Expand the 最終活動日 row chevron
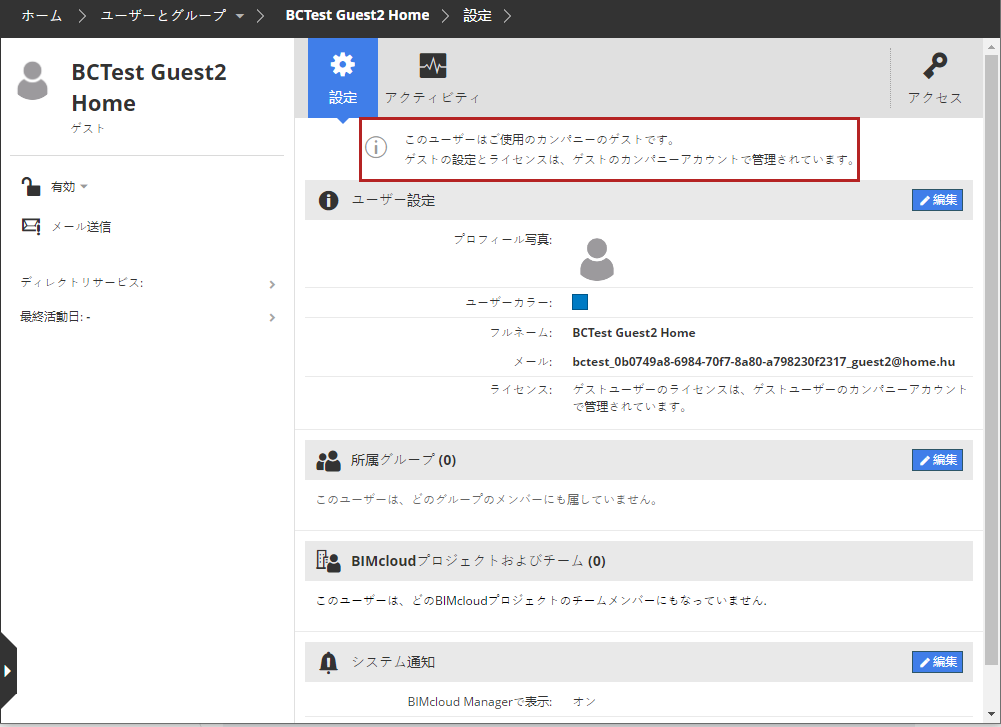Screen dimensions: 1001x727 (x=273, y=318)
